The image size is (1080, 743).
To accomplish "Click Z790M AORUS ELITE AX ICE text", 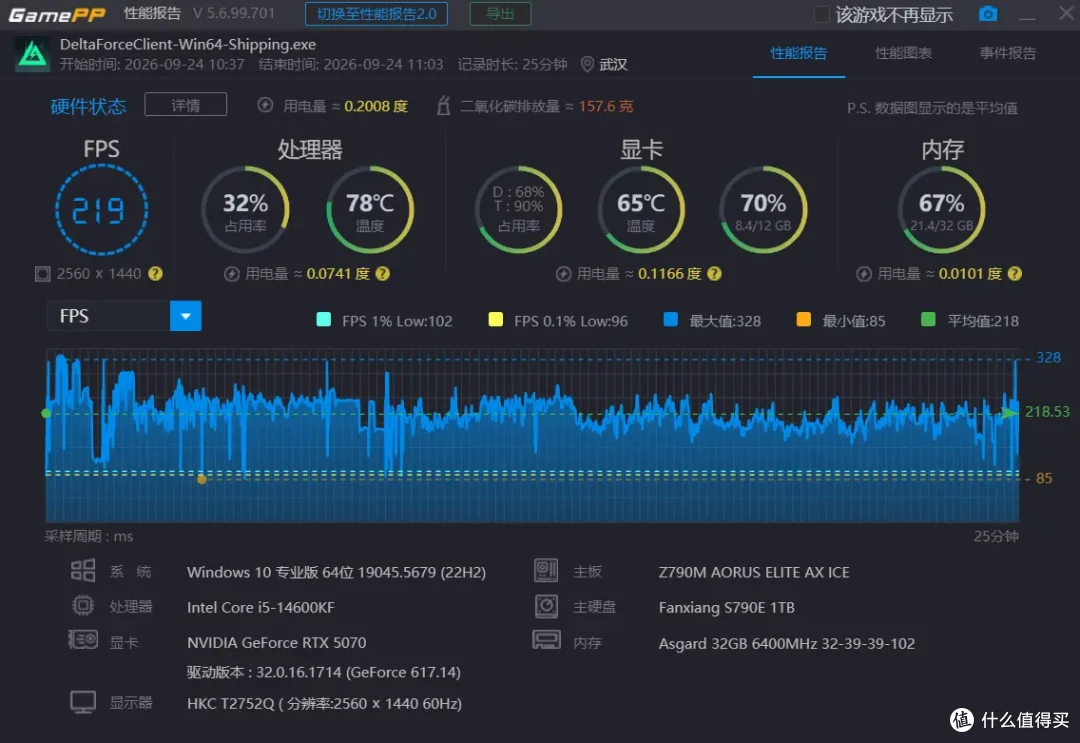I will click(x=754, y=572).
